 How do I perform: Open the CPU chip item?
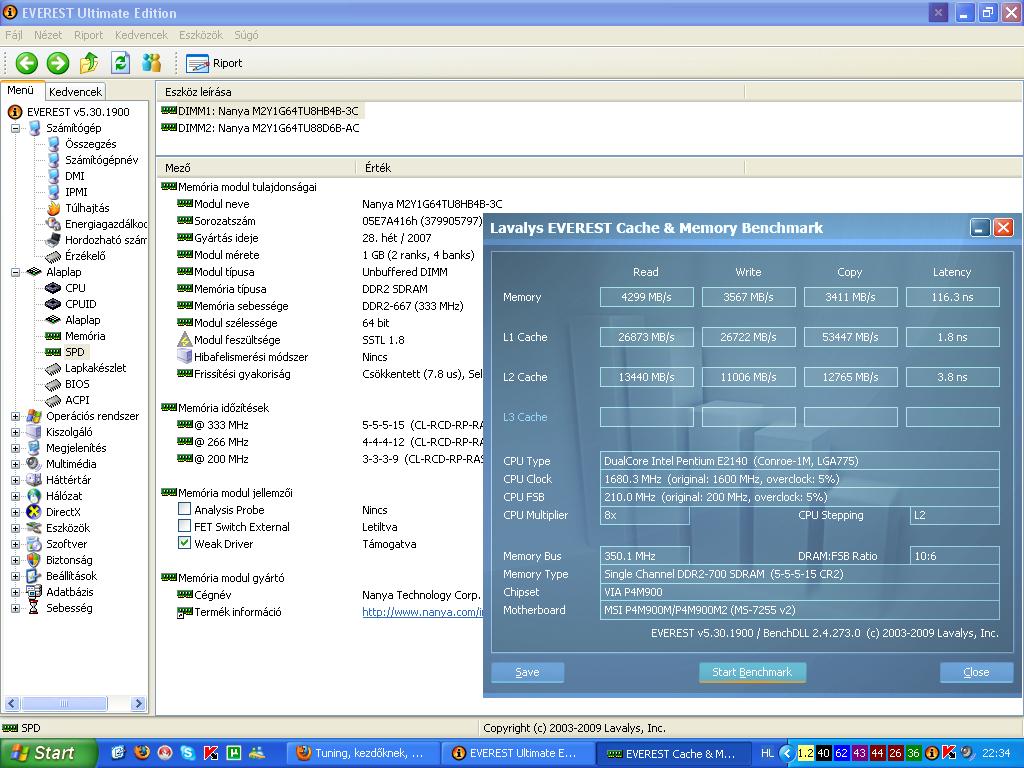point(75,288)
